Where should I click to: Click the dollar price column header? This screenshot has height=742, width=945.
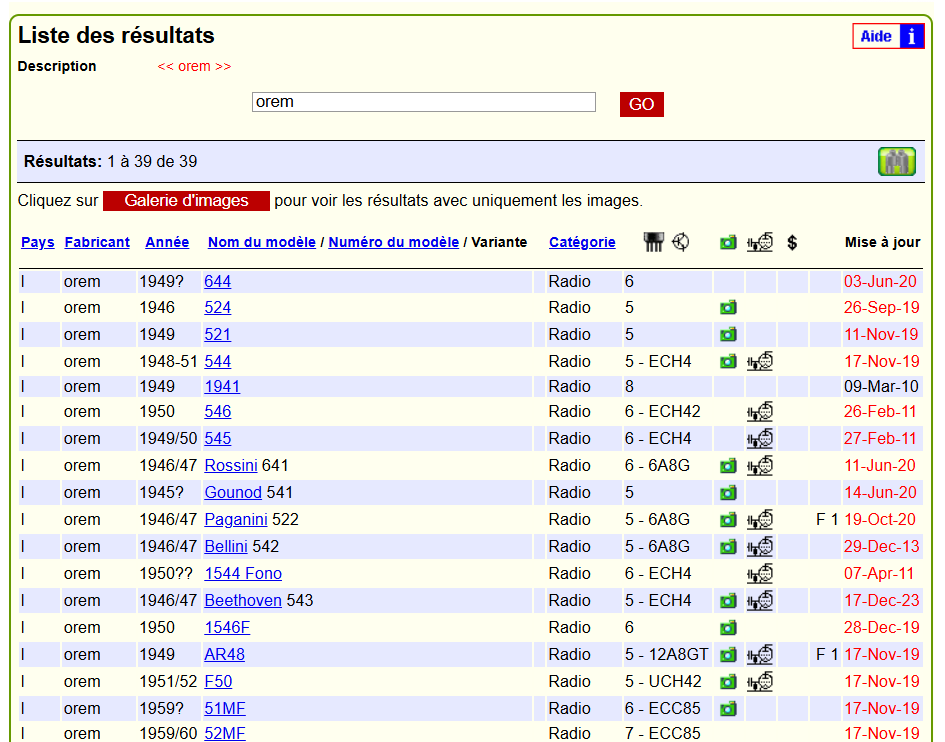793,242
